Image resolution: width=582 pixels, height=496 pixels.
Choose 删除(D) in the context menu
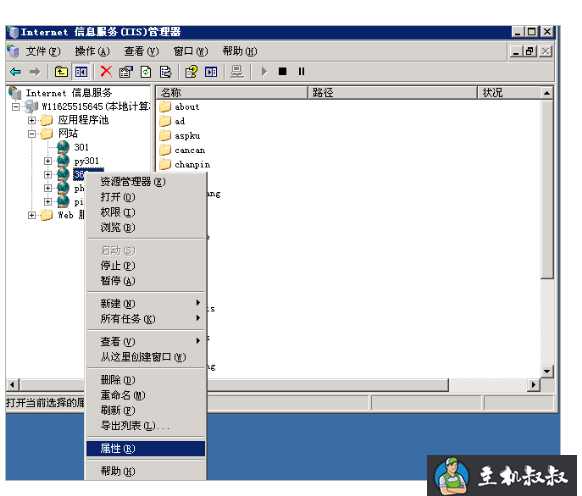146,380
